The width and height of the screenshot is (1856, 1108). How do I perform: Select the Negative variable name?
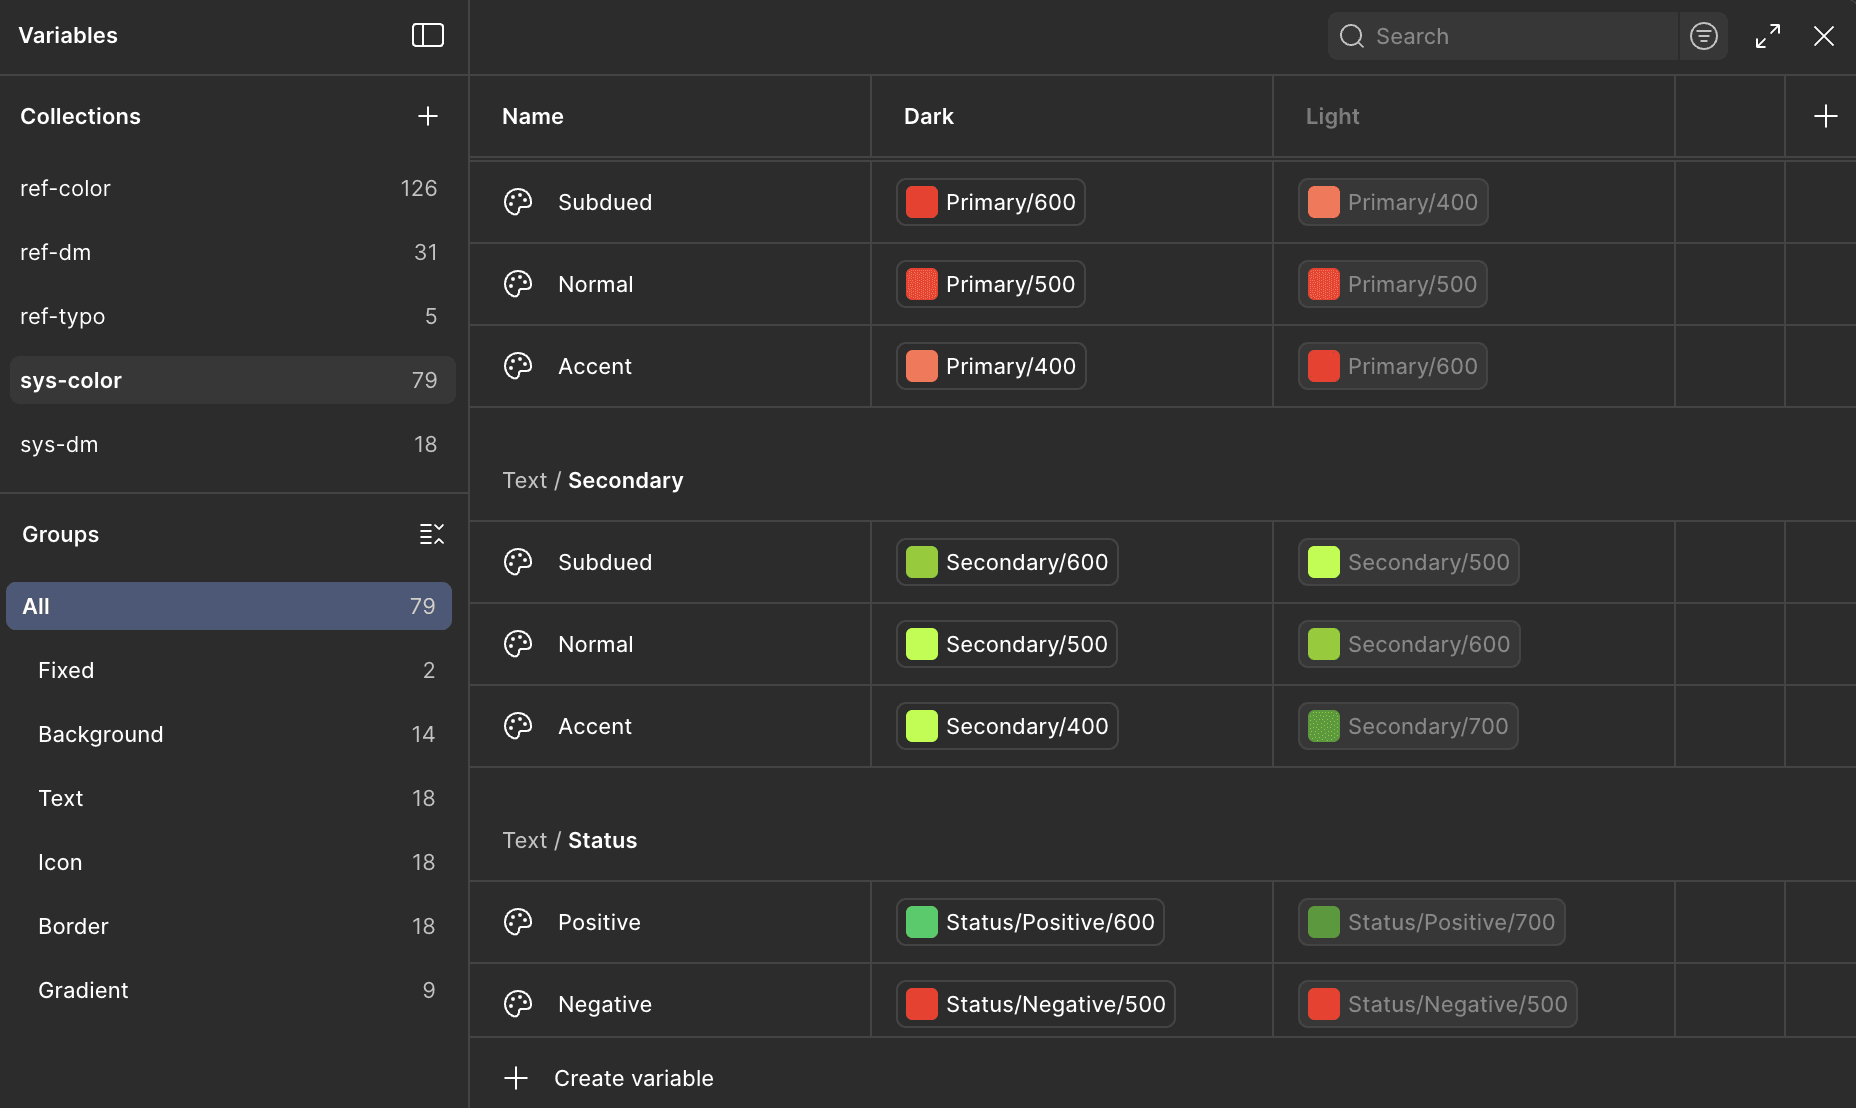605,1004
